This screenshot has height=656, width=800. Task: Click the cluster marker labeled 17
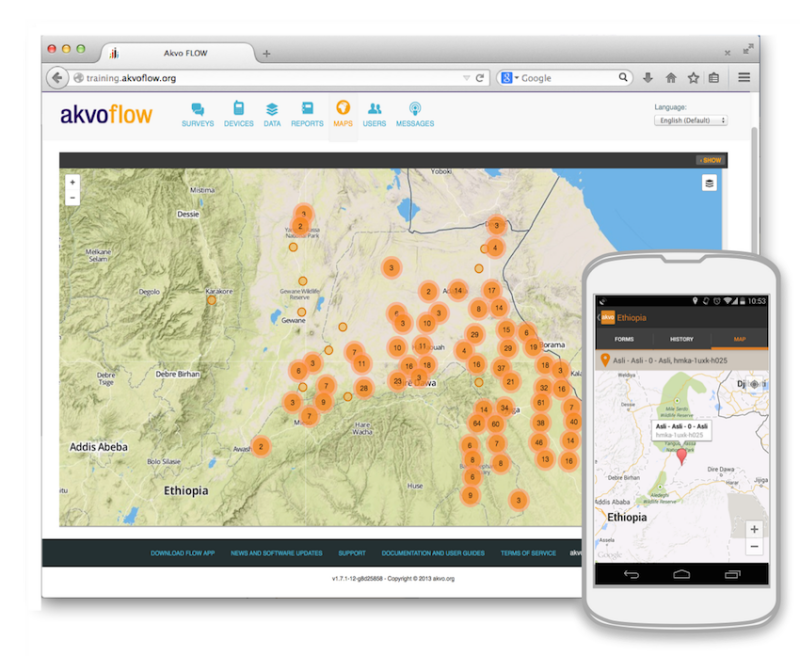(491, 290)
